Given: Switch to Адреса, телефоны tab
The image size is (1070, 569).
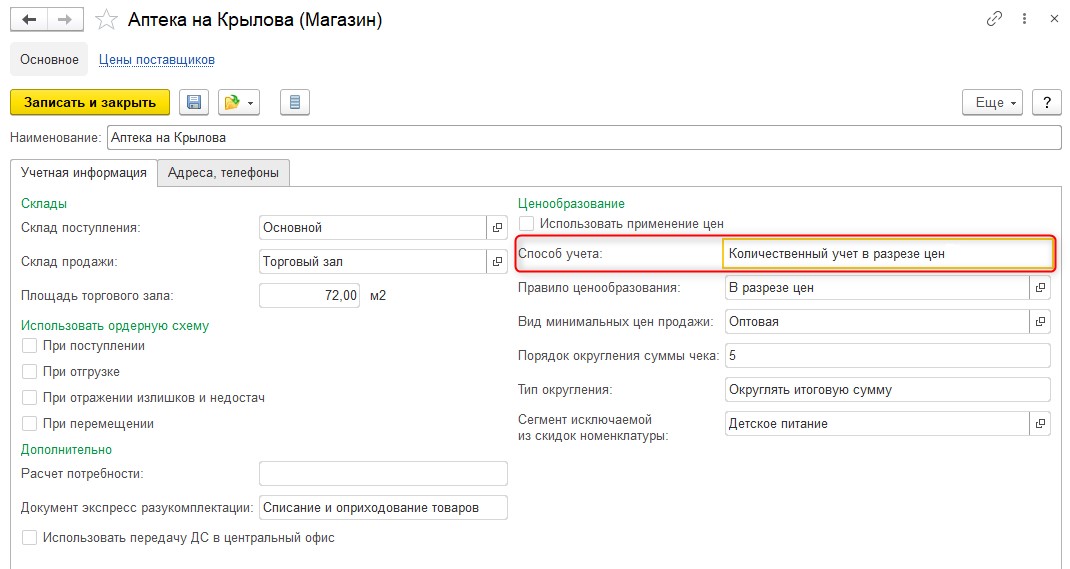Looking at the screenshot, I should pos(223,173).
